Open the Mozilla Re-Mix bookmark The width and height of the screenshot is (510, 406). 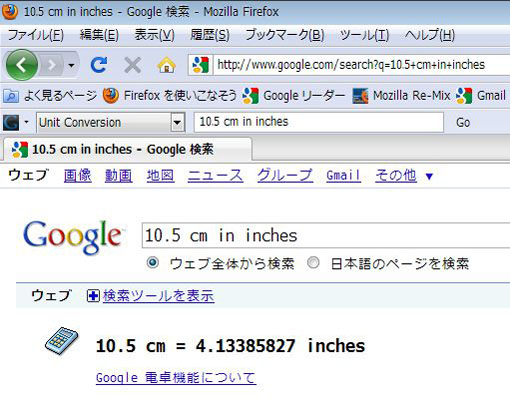402,96
